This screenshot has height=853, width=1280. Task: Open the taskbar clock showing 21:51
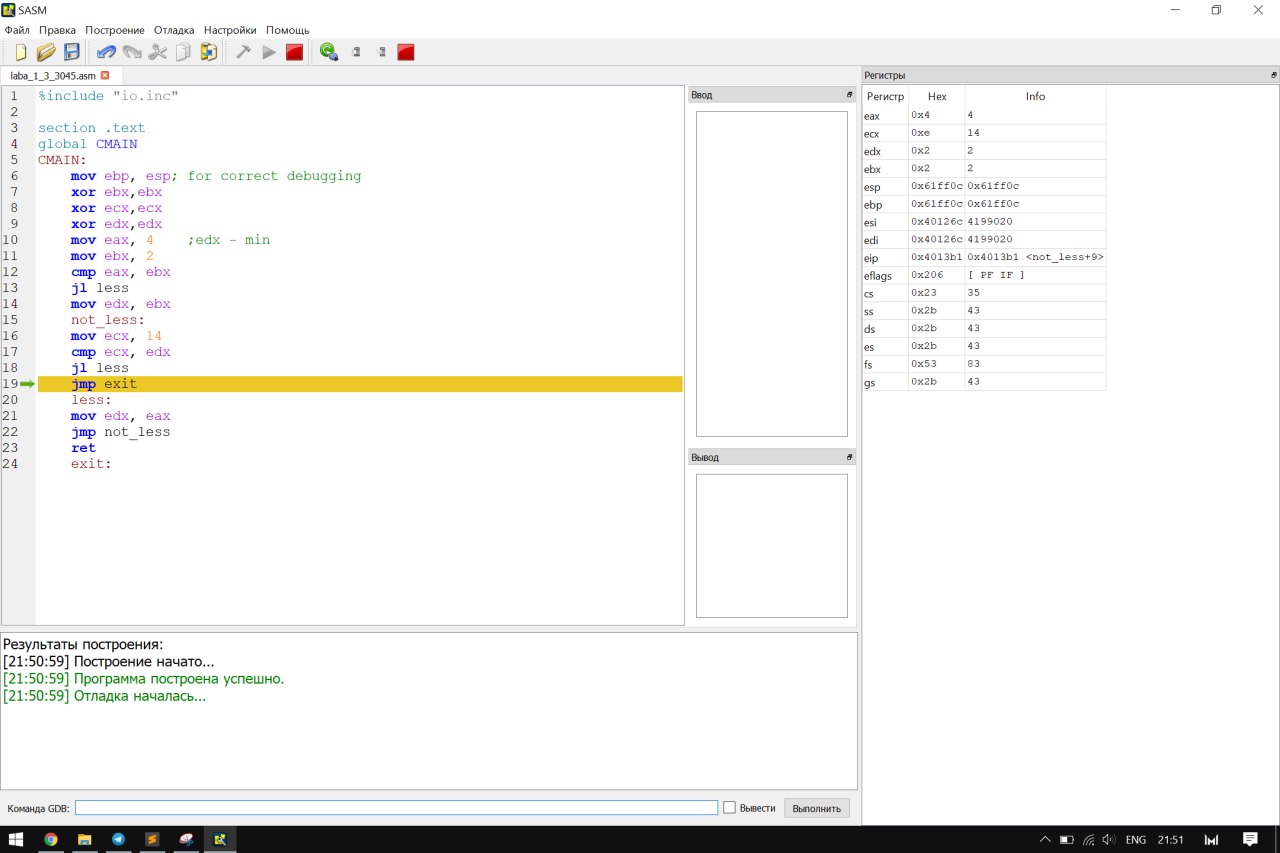(x=1170, y=840)
